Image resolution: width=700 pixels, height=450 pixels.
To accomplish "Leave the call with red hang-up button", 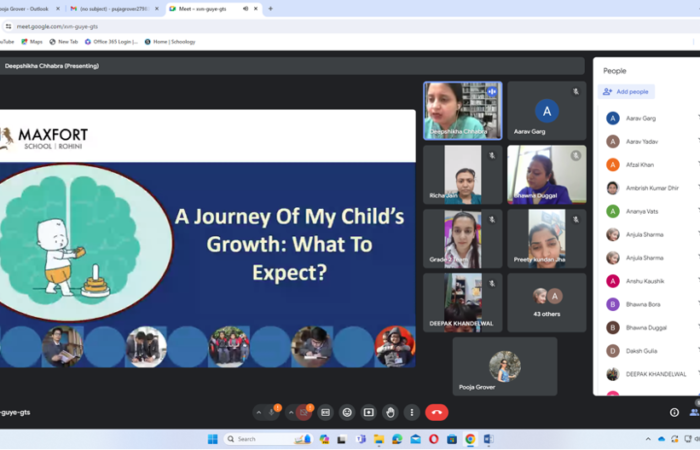I will click(x=436, y=412).
